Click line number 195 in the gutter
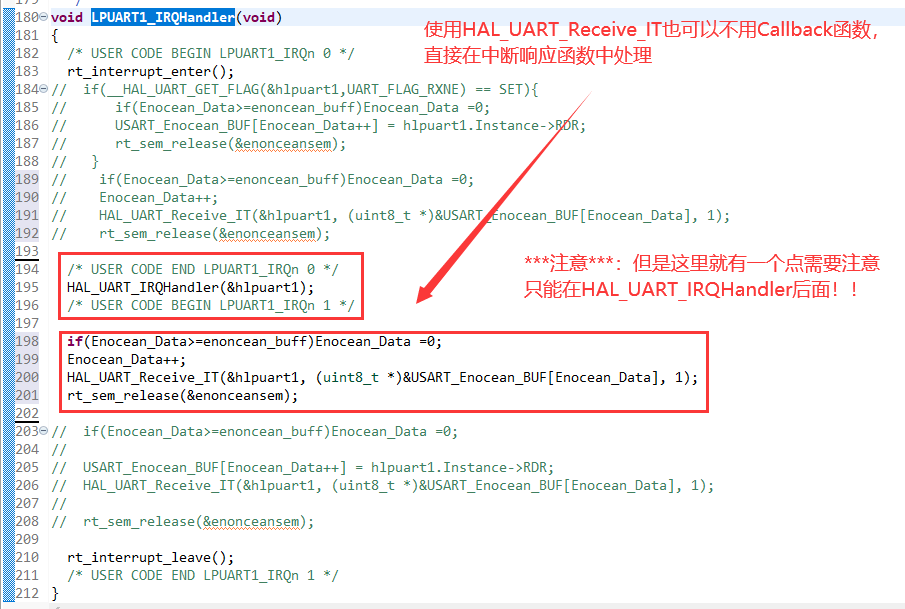This screenshot has width=905, height=609. [27, 287]
